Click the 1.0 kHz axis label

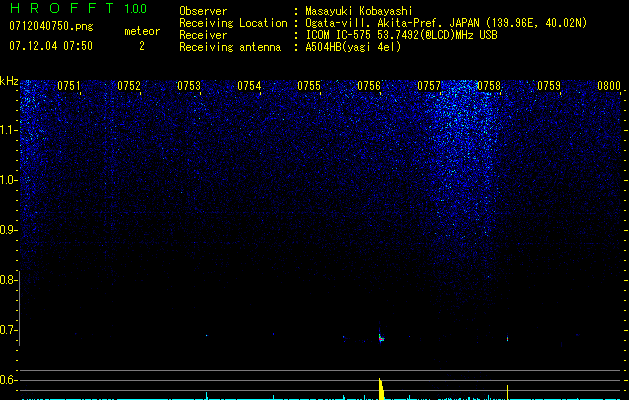(x=8, y=180)
